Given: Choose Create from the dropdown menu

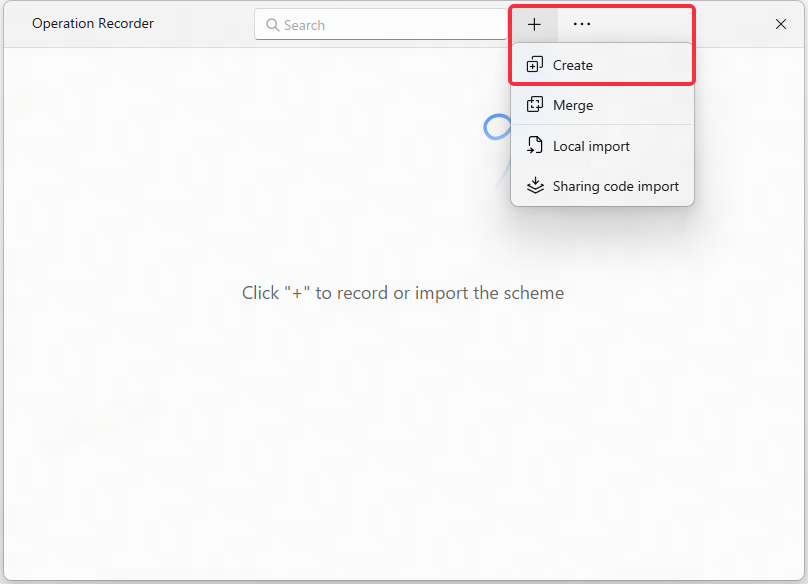Looking at the screenshot, I should point(602,65).
